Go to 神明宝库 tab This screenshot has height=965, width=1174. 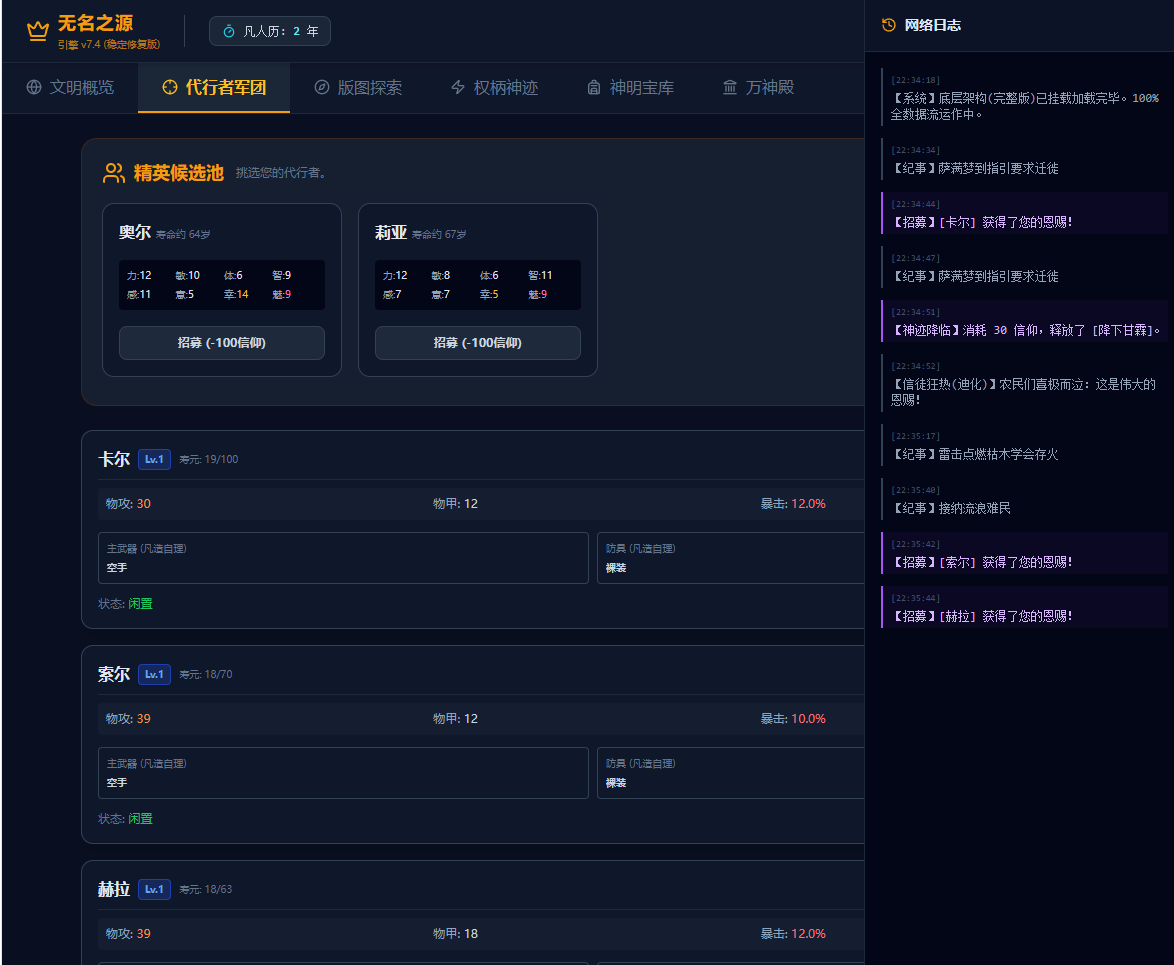[x=630, y=88]
